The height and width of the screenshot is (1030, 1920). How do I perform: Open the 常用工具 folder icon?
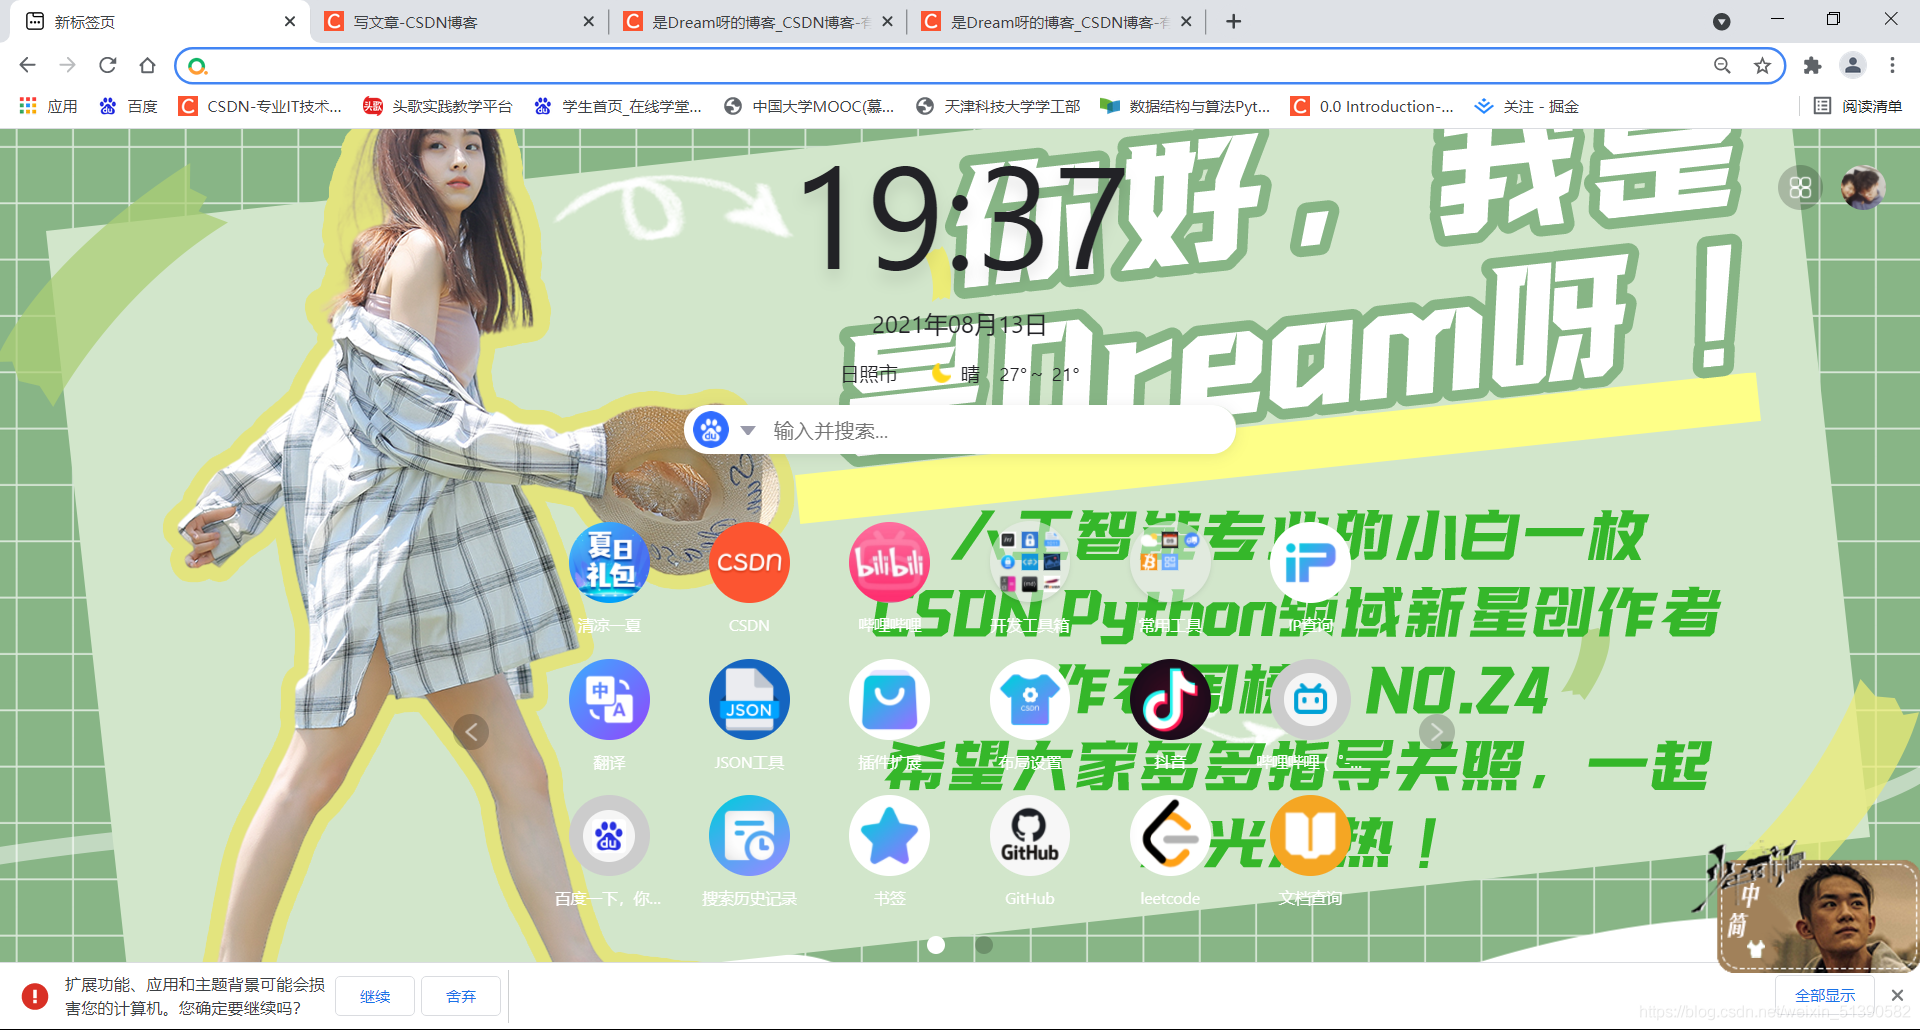click(x=1169, y=563)
